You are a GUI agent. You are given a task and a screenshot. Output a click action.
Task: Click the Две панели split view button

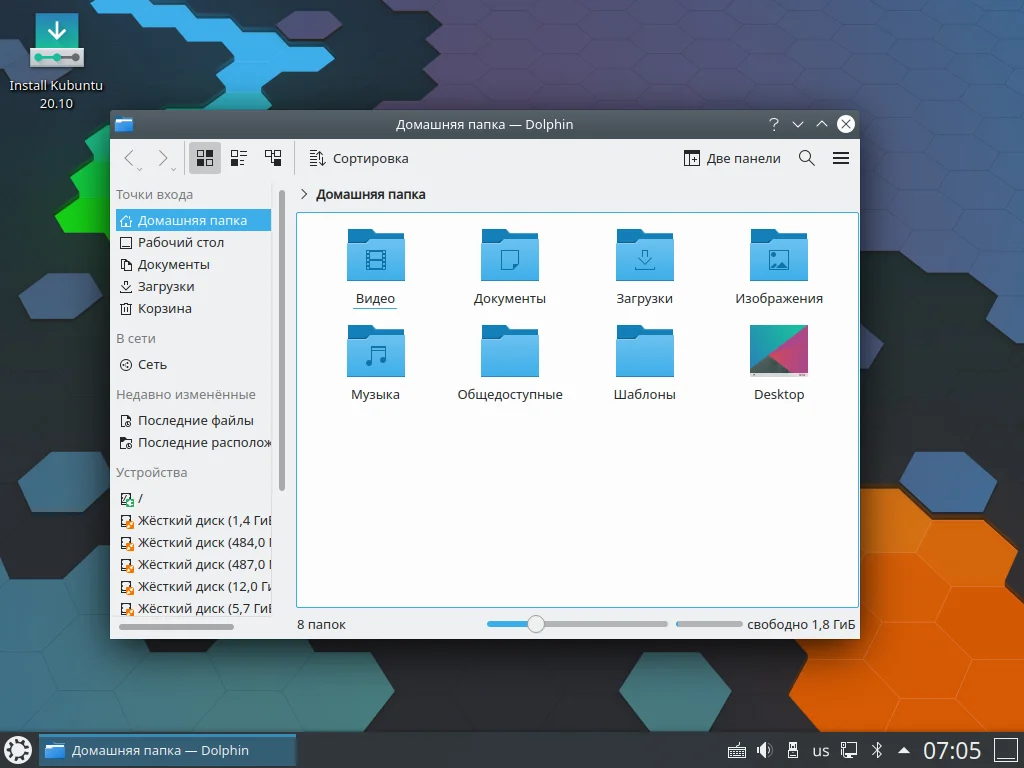point(732,158)
